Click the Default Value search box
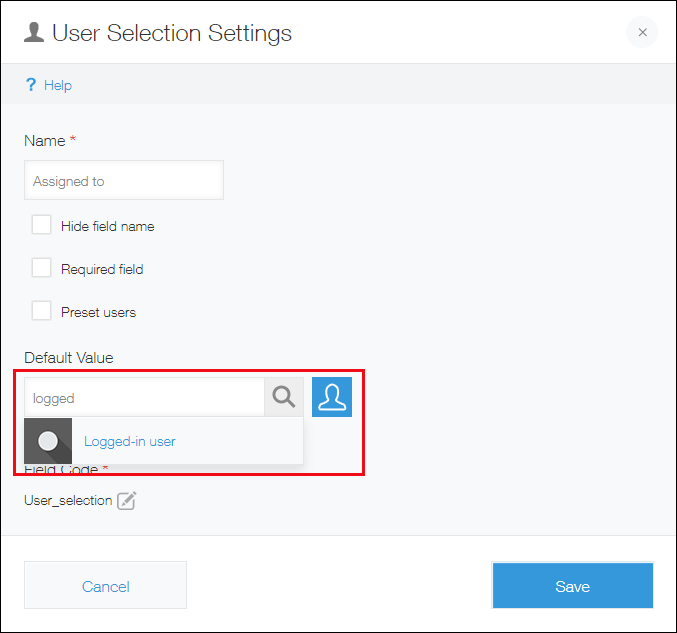 pos(144,398)
